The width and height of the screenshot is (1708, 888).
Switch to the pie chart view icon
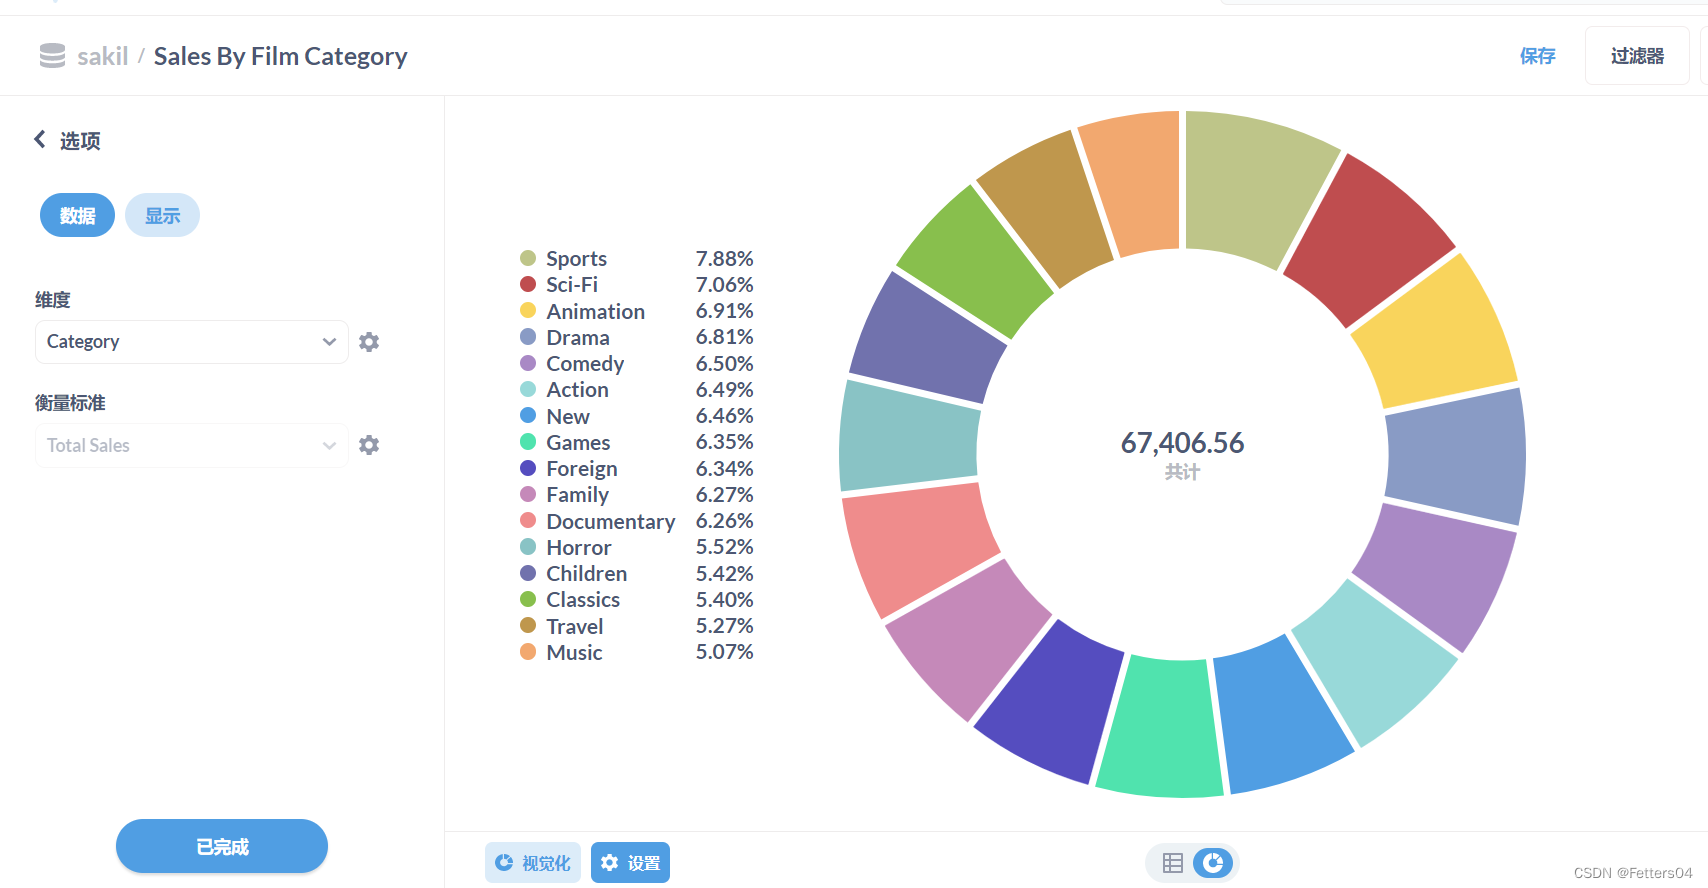pos(1213,863)
